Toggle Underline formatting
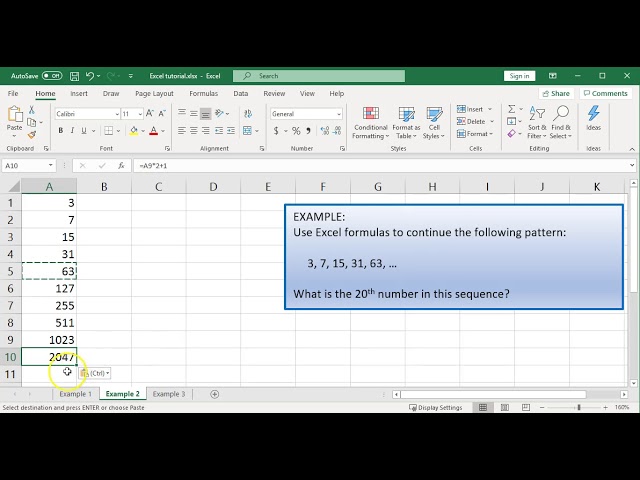640x480 pixels. (84, 131)
